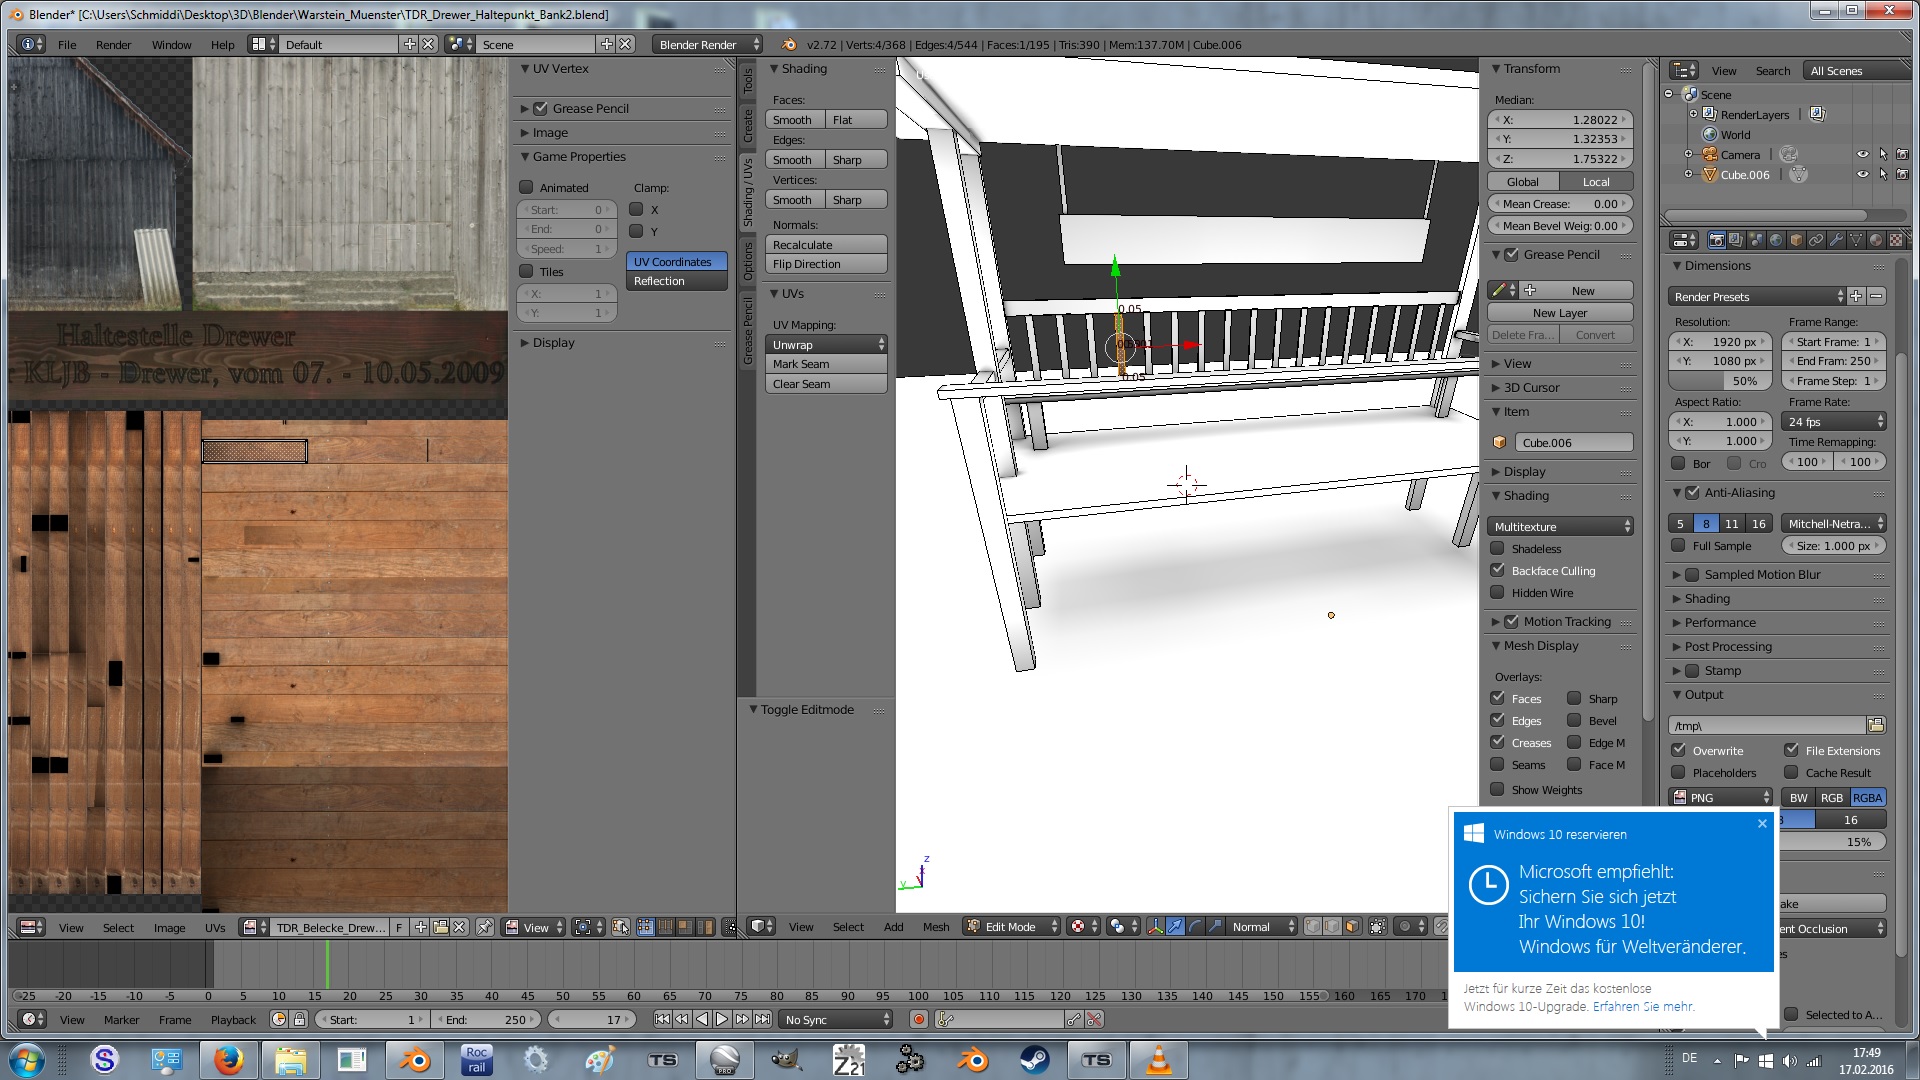This screenshot has height=1080, width=1920.
Task: Open the Modifiers wrench properties tab
Action: coord(1836,240)
